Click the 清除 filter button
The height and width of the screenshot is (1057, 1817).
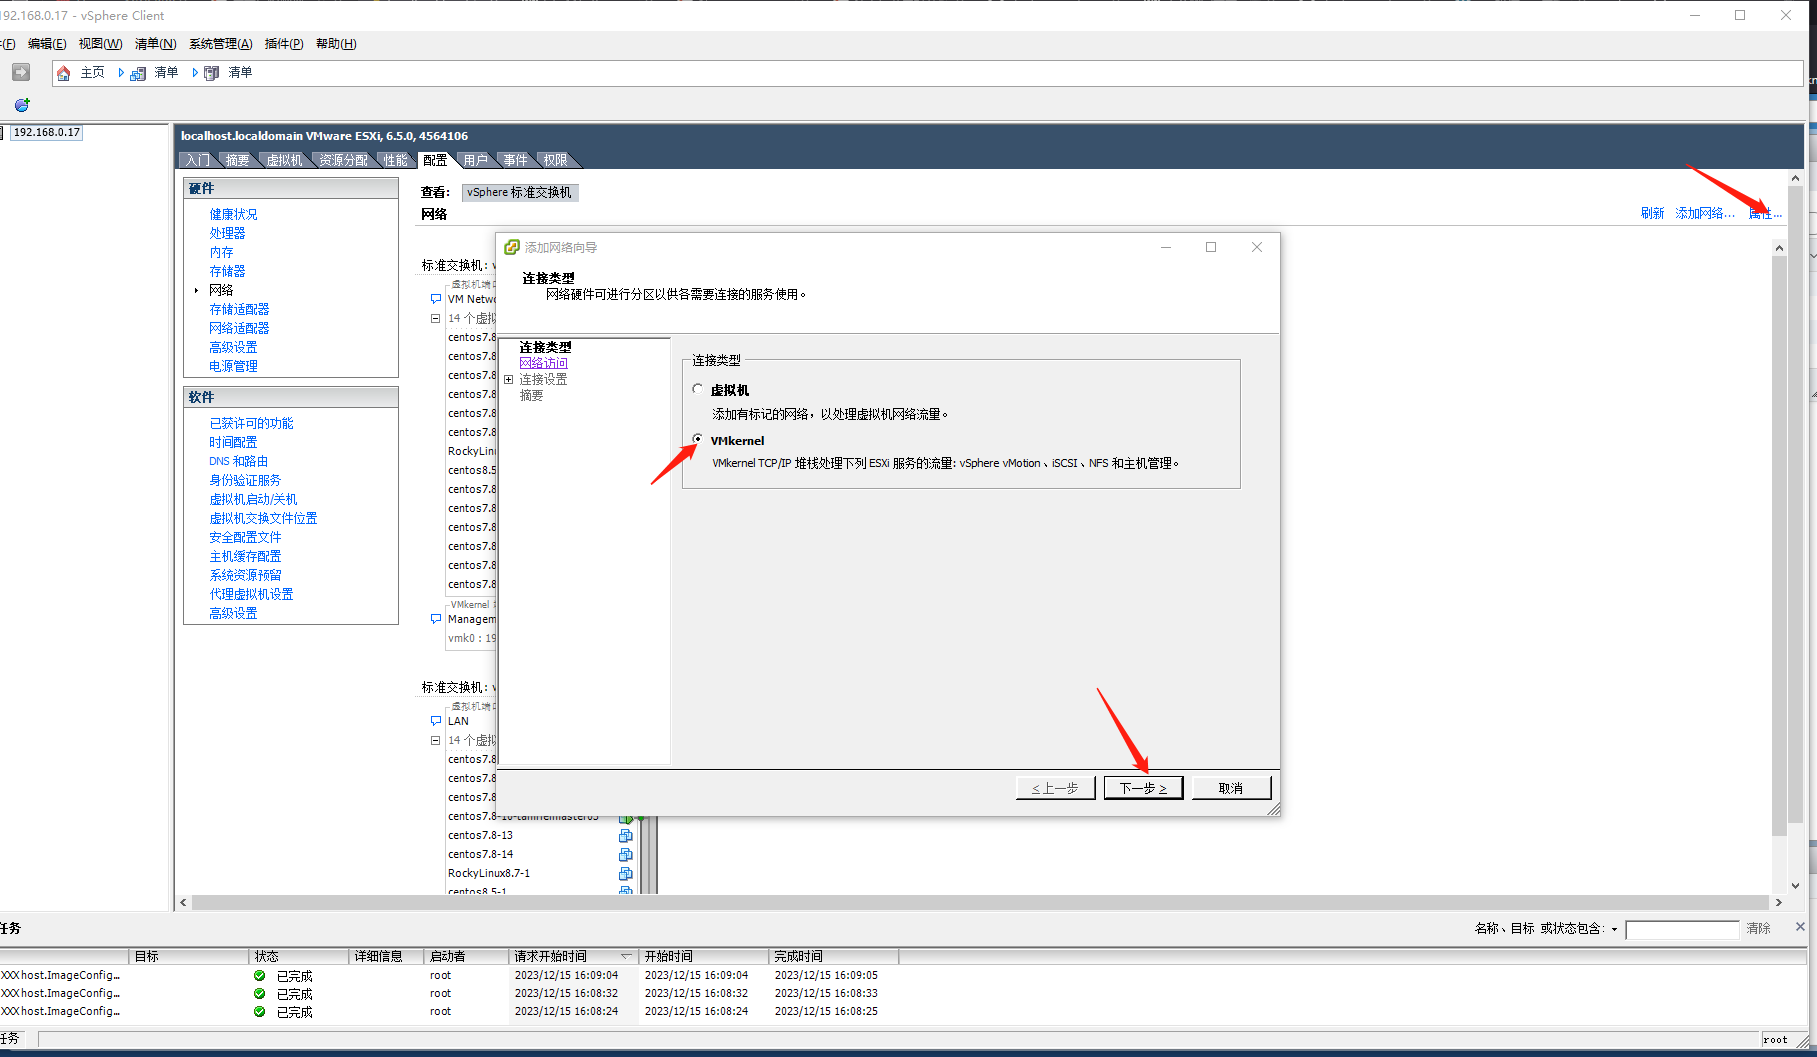coord(1759,929)
